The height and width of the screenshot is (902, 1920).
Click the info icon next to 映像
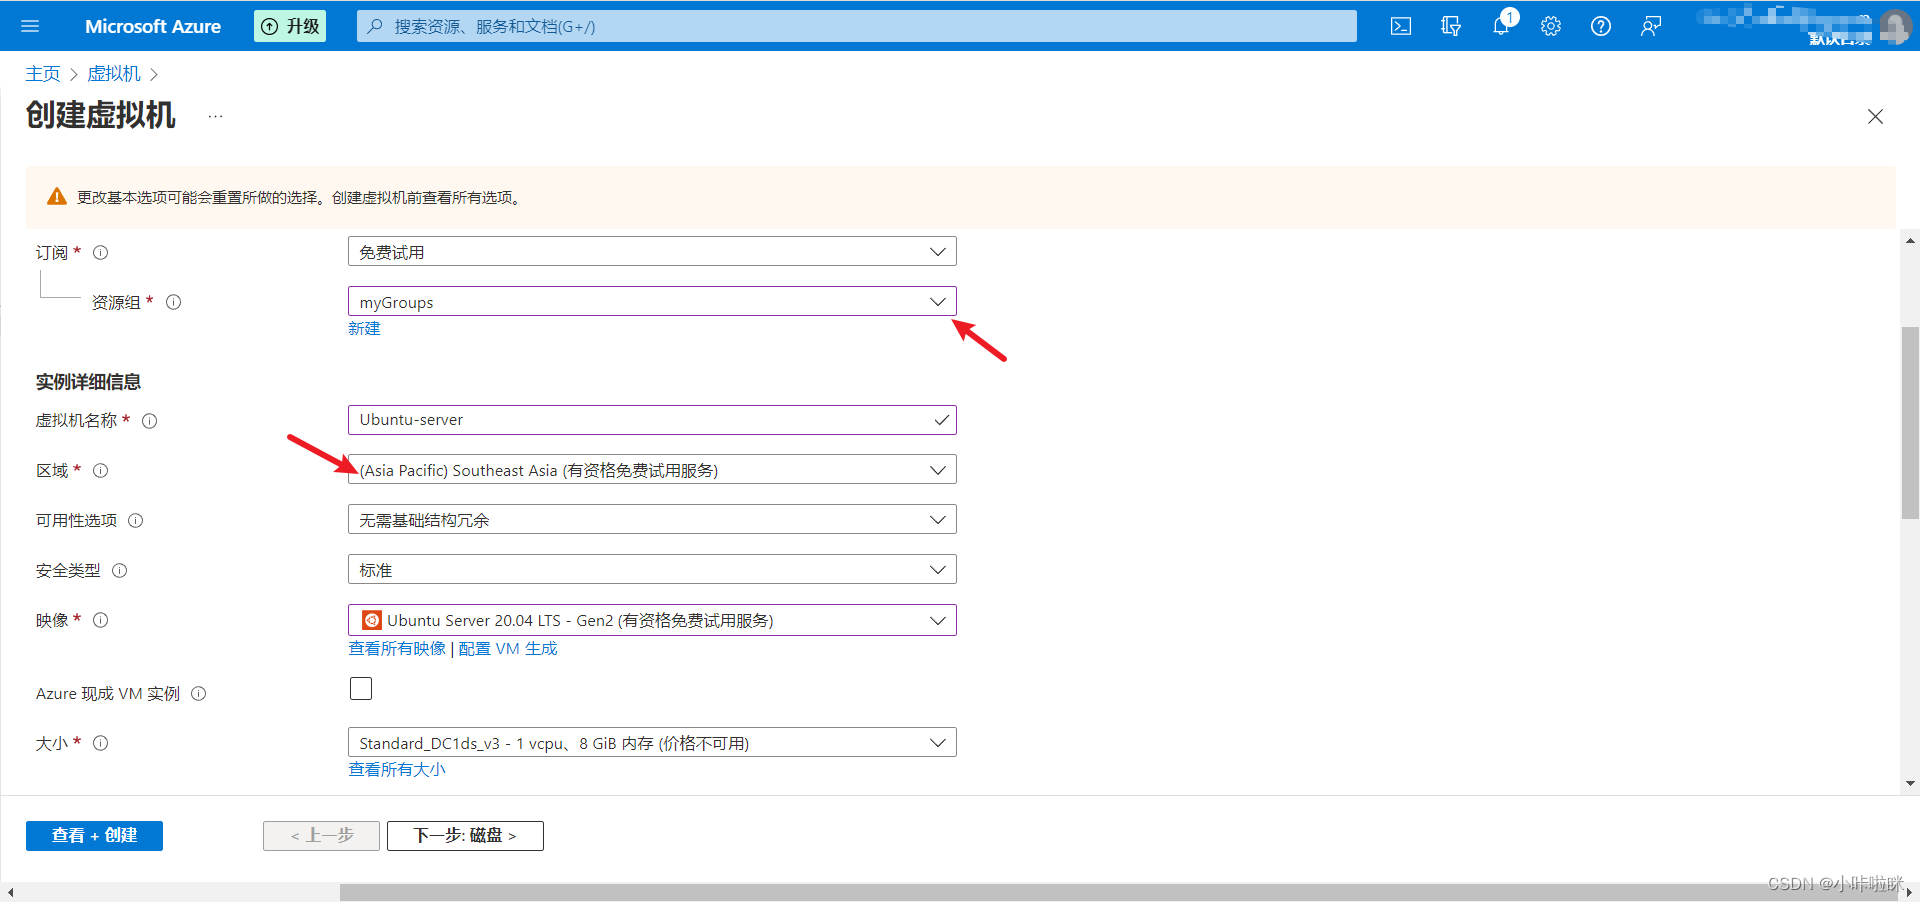pyautogui.click(x=101, y=621)
